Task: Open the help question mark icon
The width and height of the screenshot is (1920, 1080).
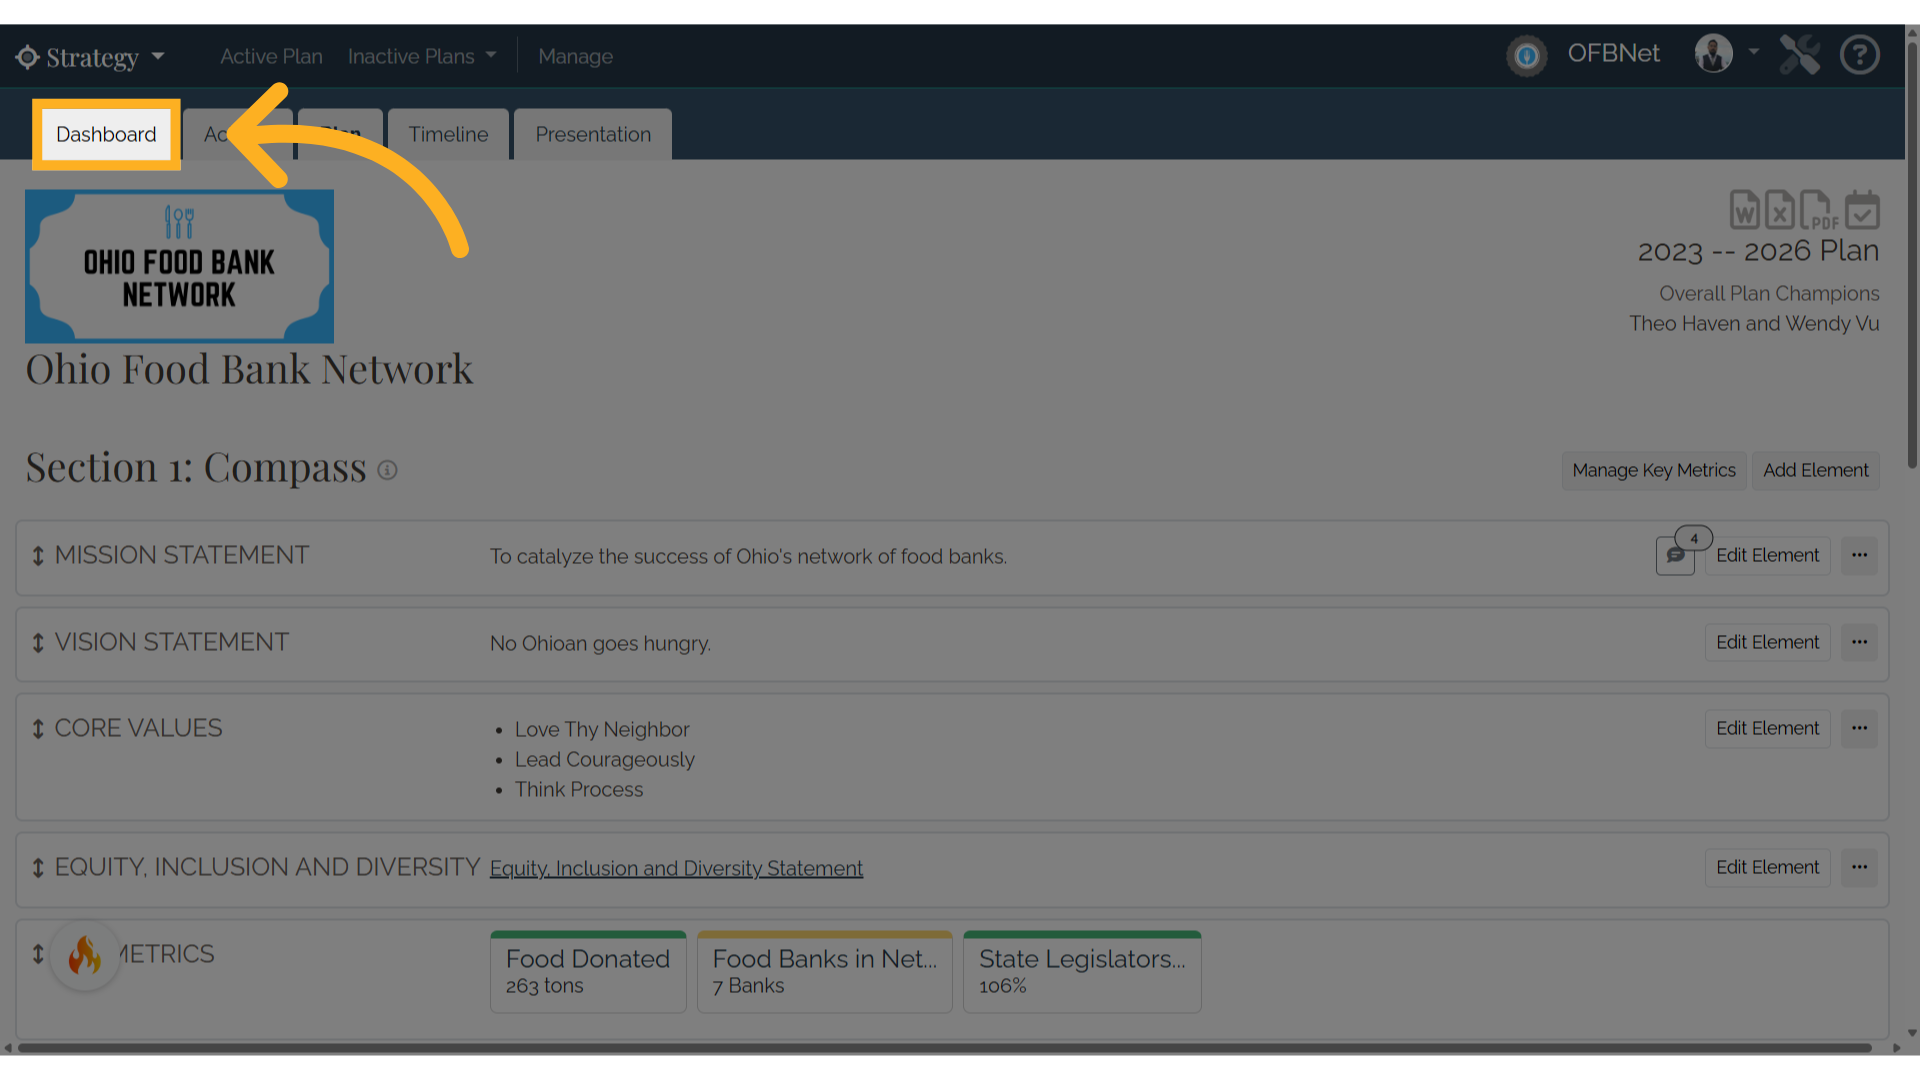Action: pyautogui.click(x=1860, y=55)
